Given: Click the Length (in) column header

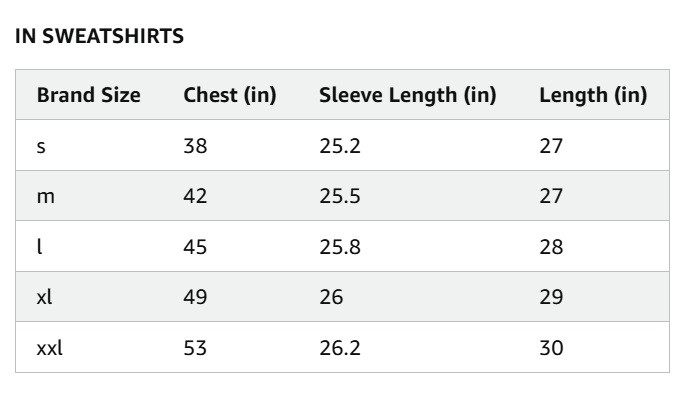Looking at the screenshot, I should coord(593,95).
